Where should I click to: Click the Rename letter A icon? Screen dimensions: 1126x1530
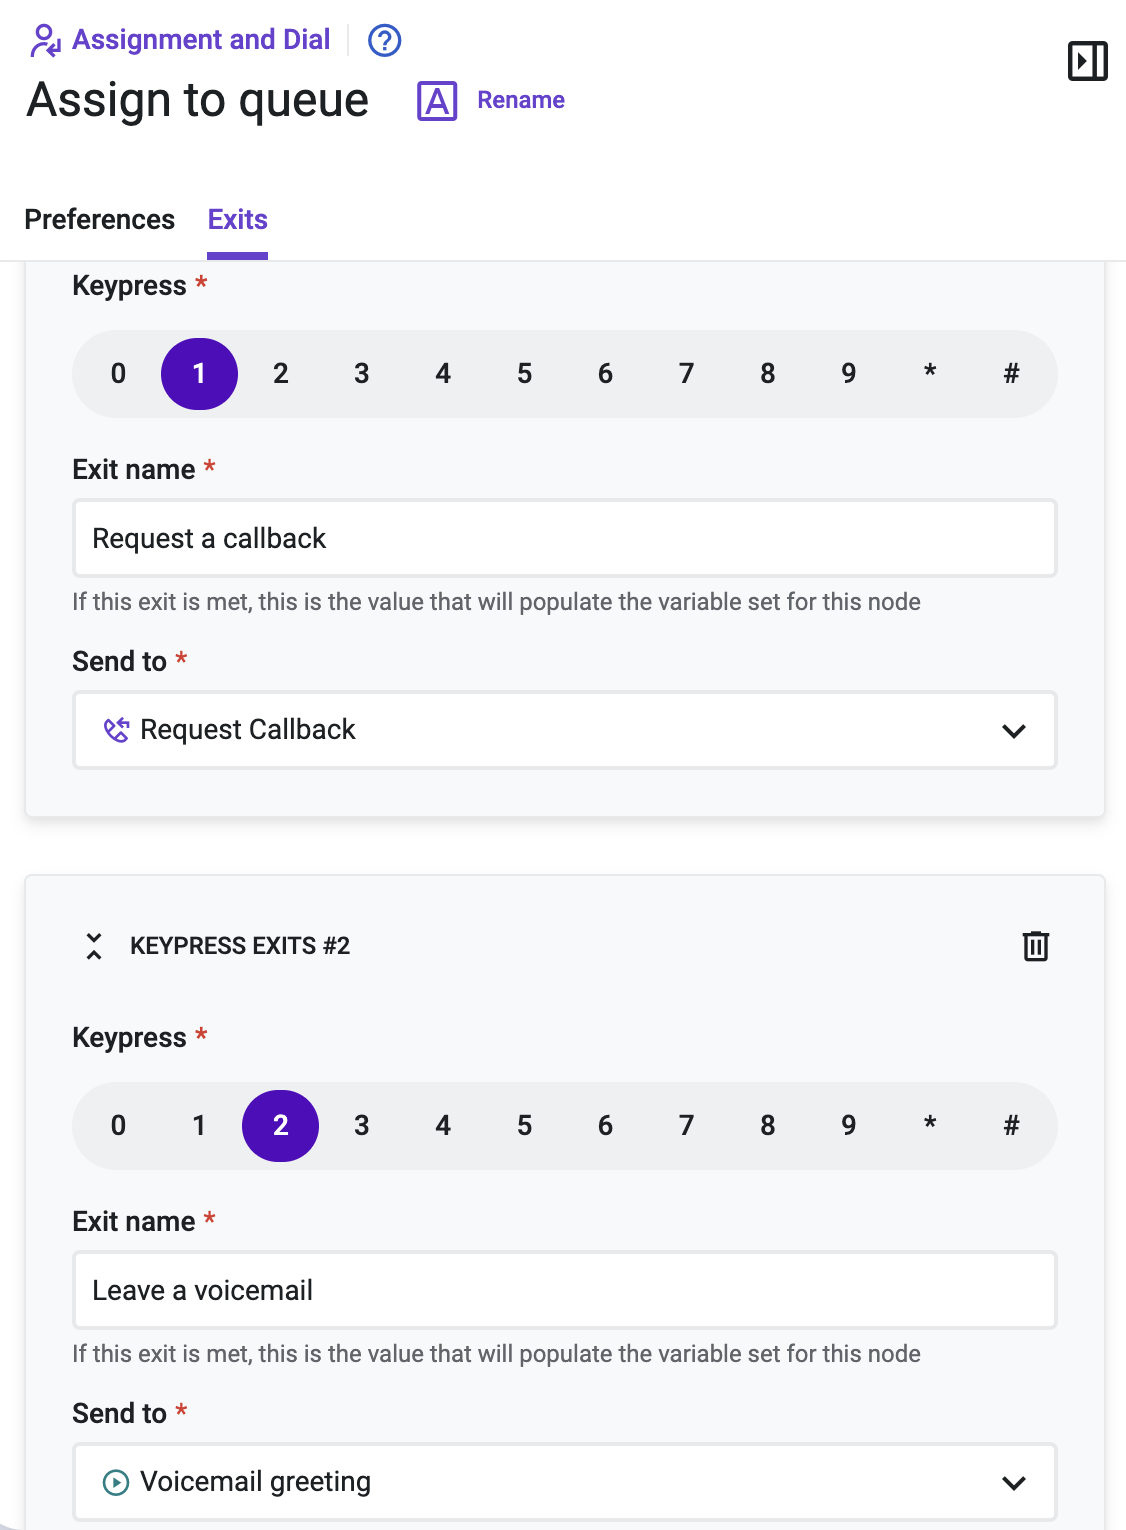[x=437, y=101]
